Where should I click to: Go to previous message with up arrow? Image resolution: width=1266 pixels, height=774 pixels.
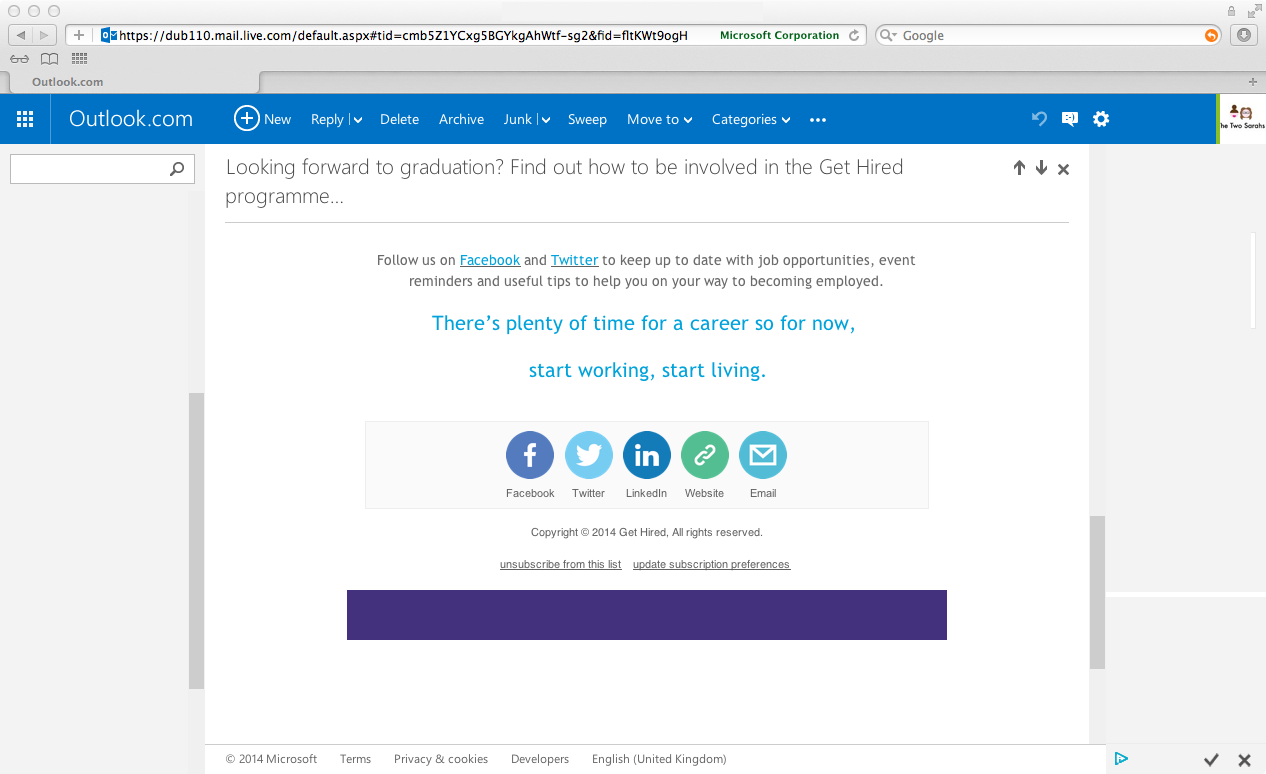click(1019, 168)
